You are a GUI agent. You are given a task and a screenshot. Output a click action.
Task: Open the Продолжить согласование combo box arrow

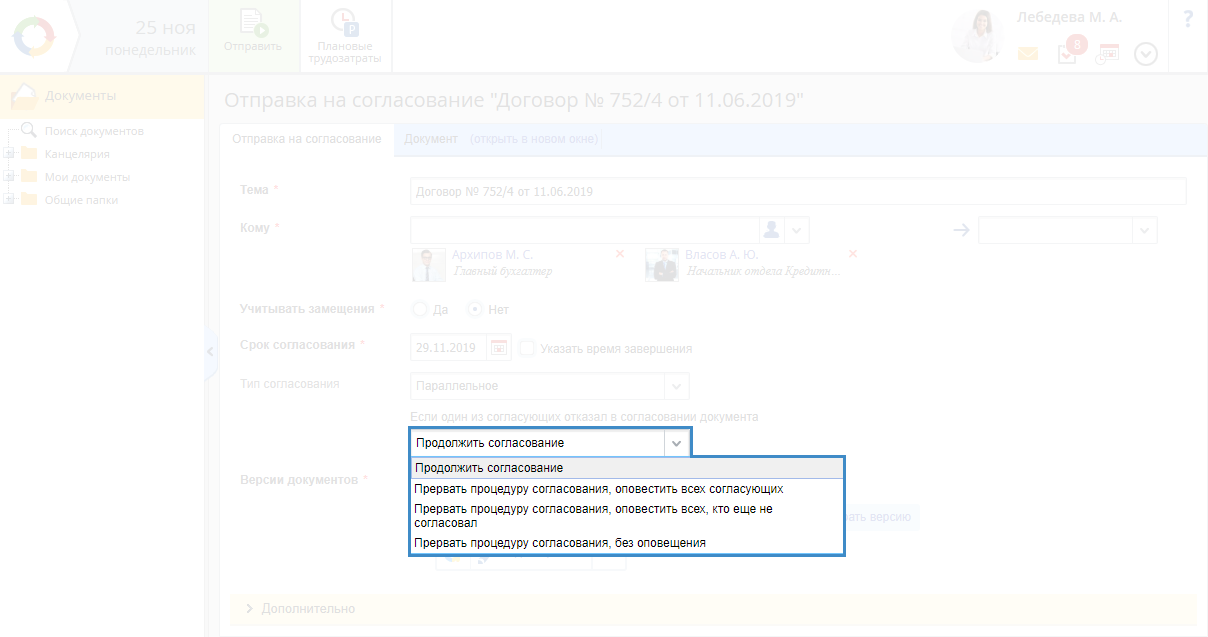pos(677,443)
